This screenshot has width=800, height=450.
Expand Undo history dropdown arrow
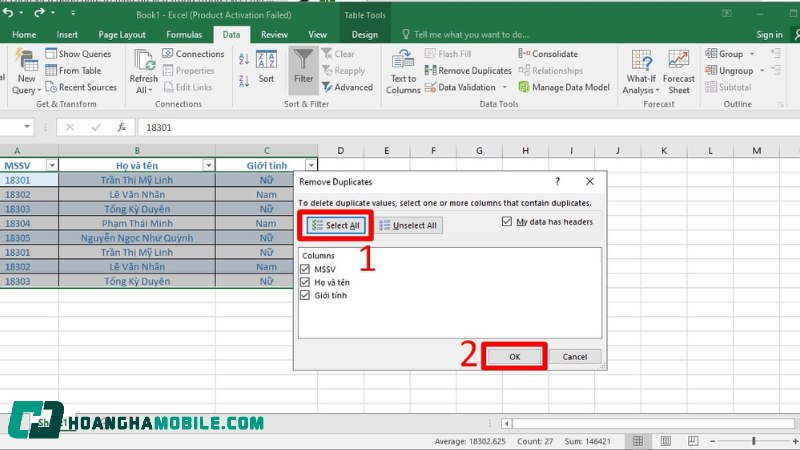coord(21,13)
